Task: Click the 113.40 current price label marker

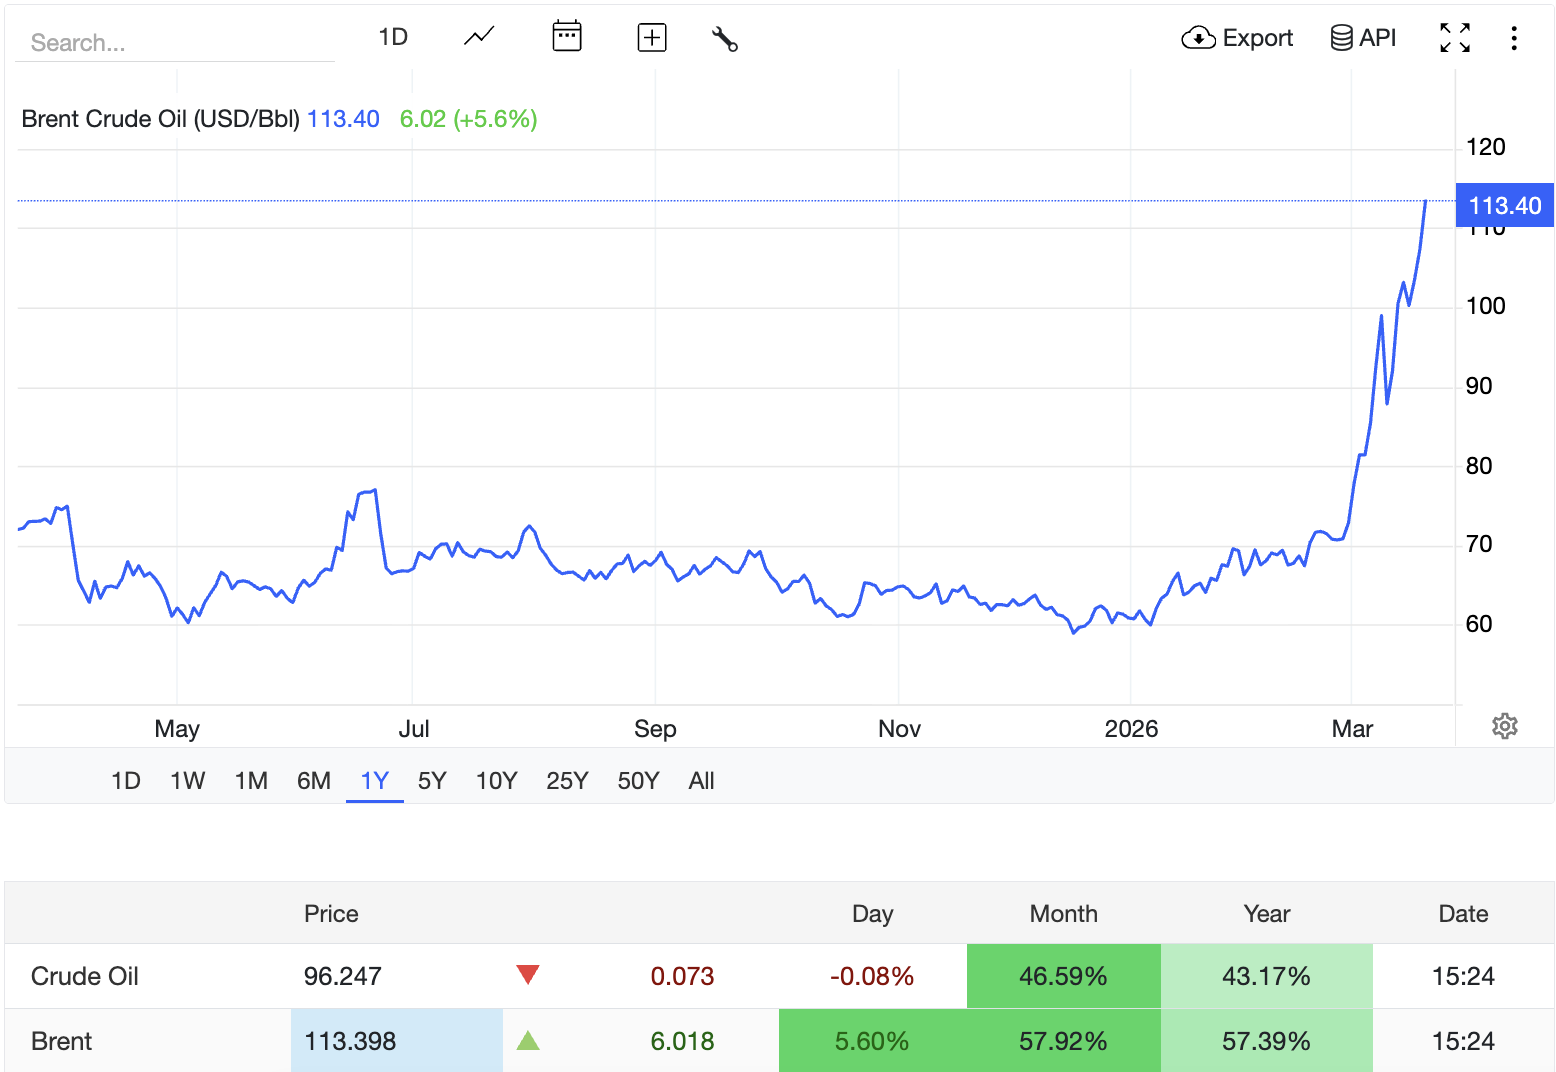Action: (1504, 206)
